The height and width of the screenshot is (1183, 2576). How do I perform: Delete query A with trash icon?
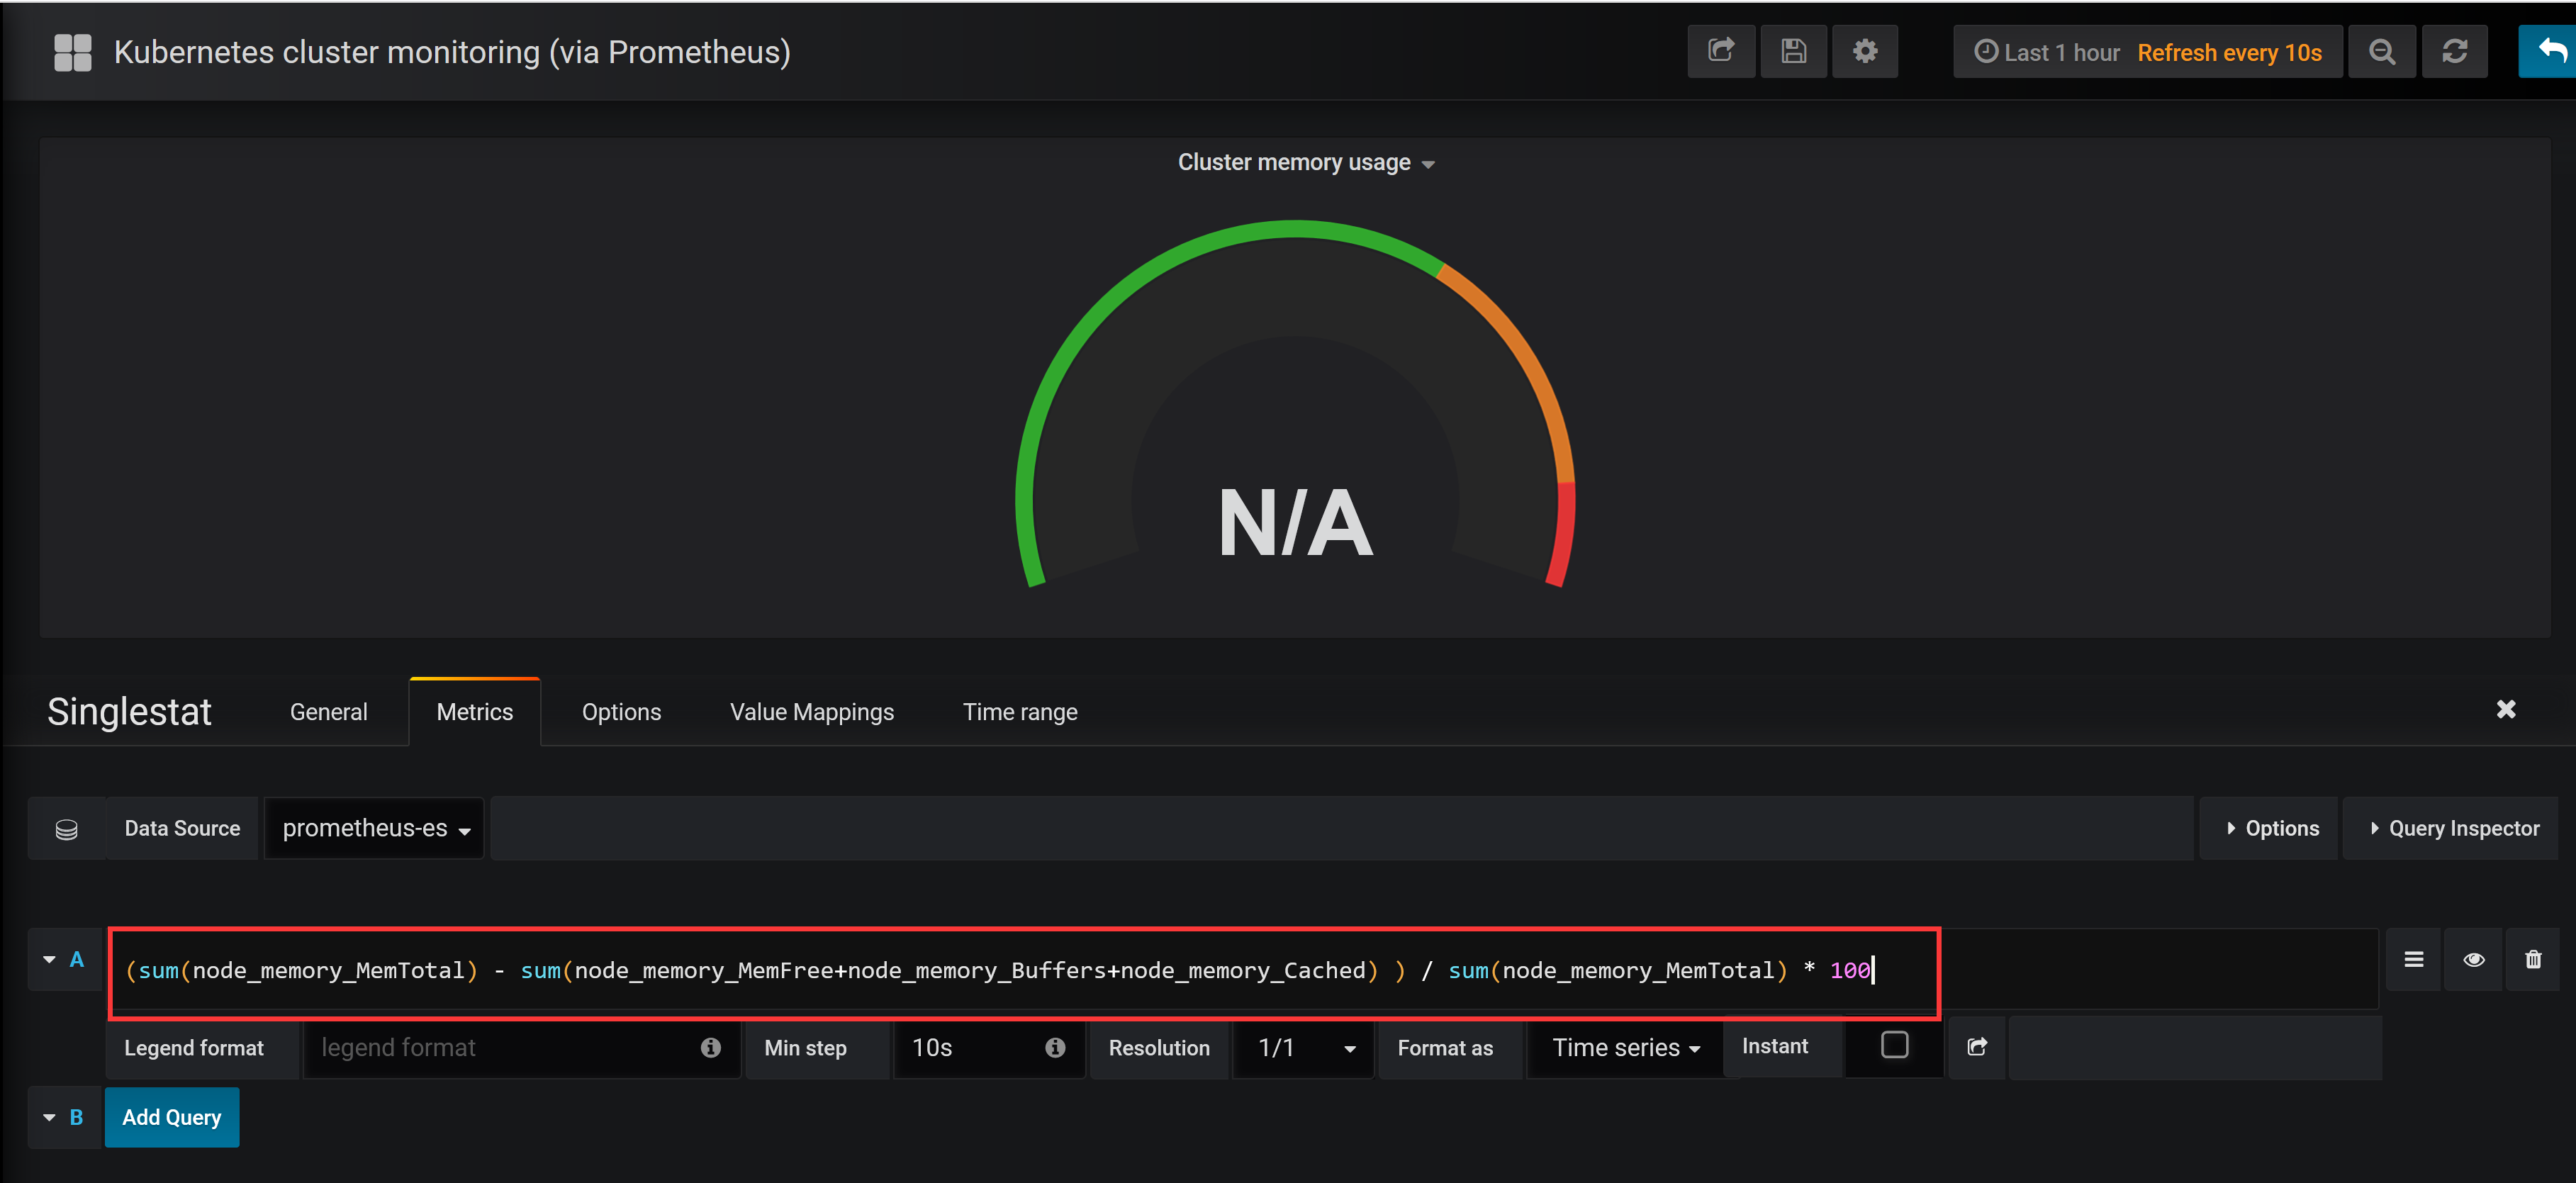click(x=2532, y=959)
